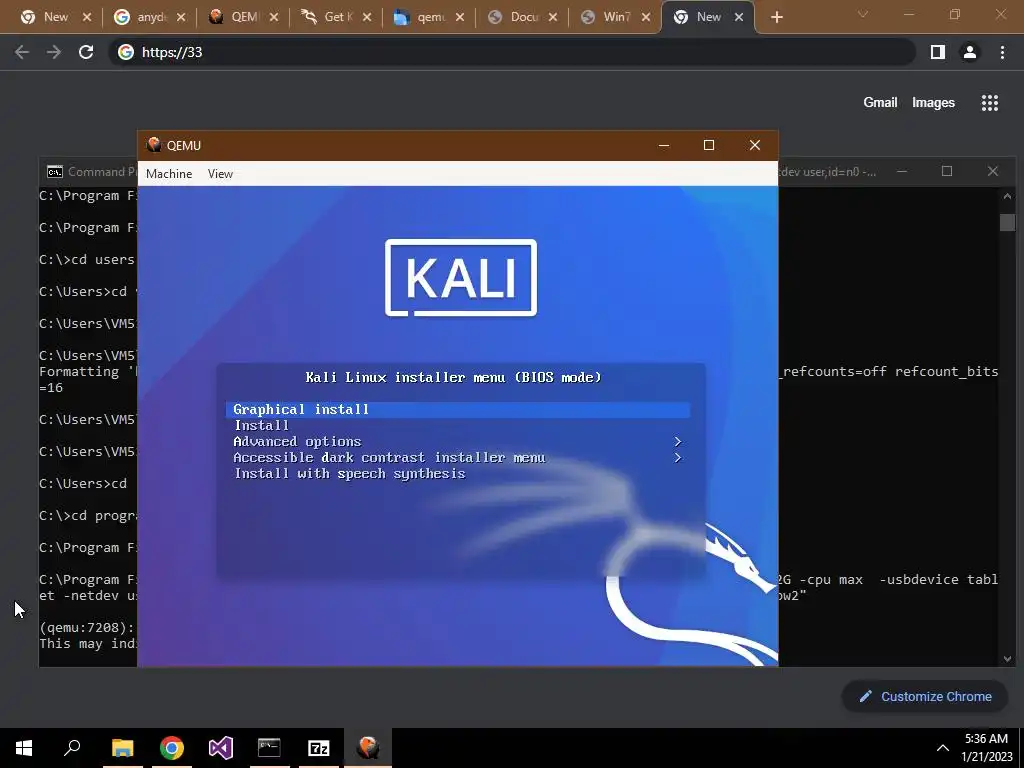Click the Command Prompt scrollbar thumb
1024x768 pixels.
(1007, 222)
